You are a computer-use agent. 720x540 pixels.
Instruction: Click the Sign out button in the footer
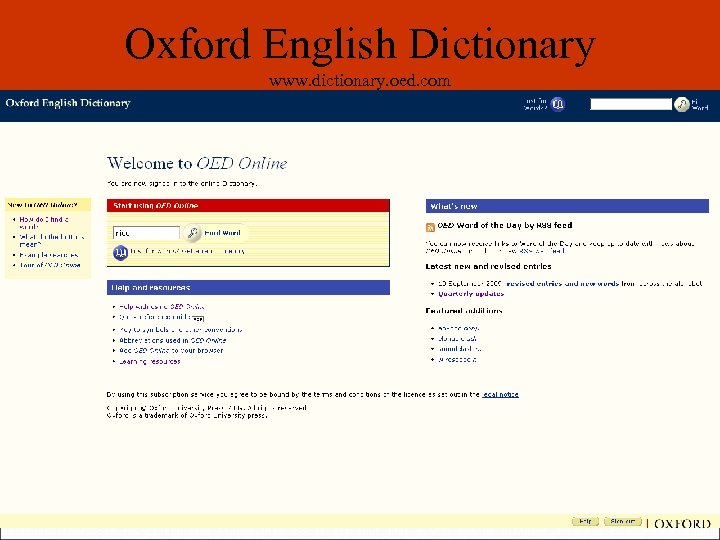tap(623, 521)
